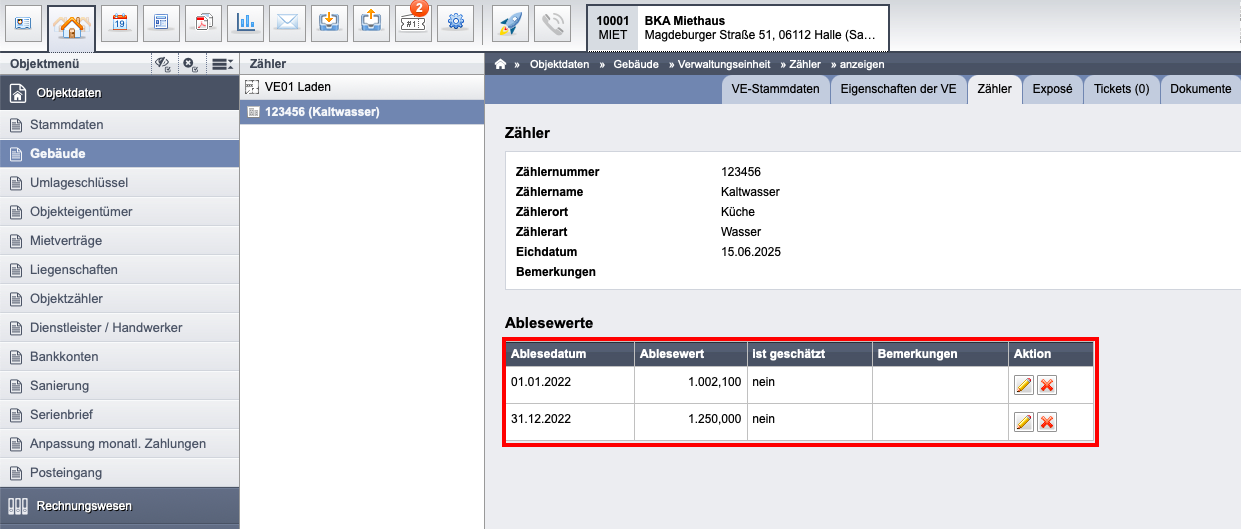This screenshot has width=1241, height=529.
Task: Switch to Eigenschaften der VE tab
Action: coord(898,90)
